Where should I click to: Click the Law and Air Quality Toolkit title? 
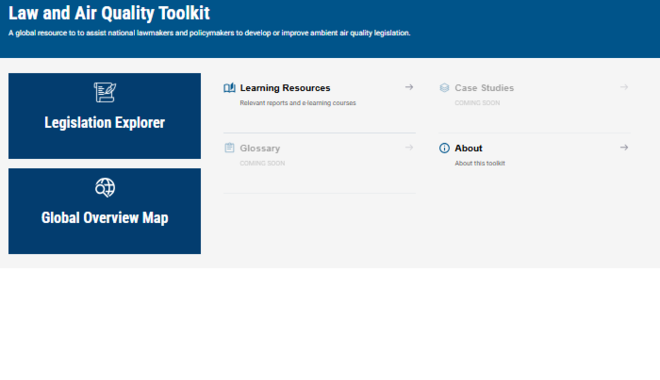coord(109,13)
